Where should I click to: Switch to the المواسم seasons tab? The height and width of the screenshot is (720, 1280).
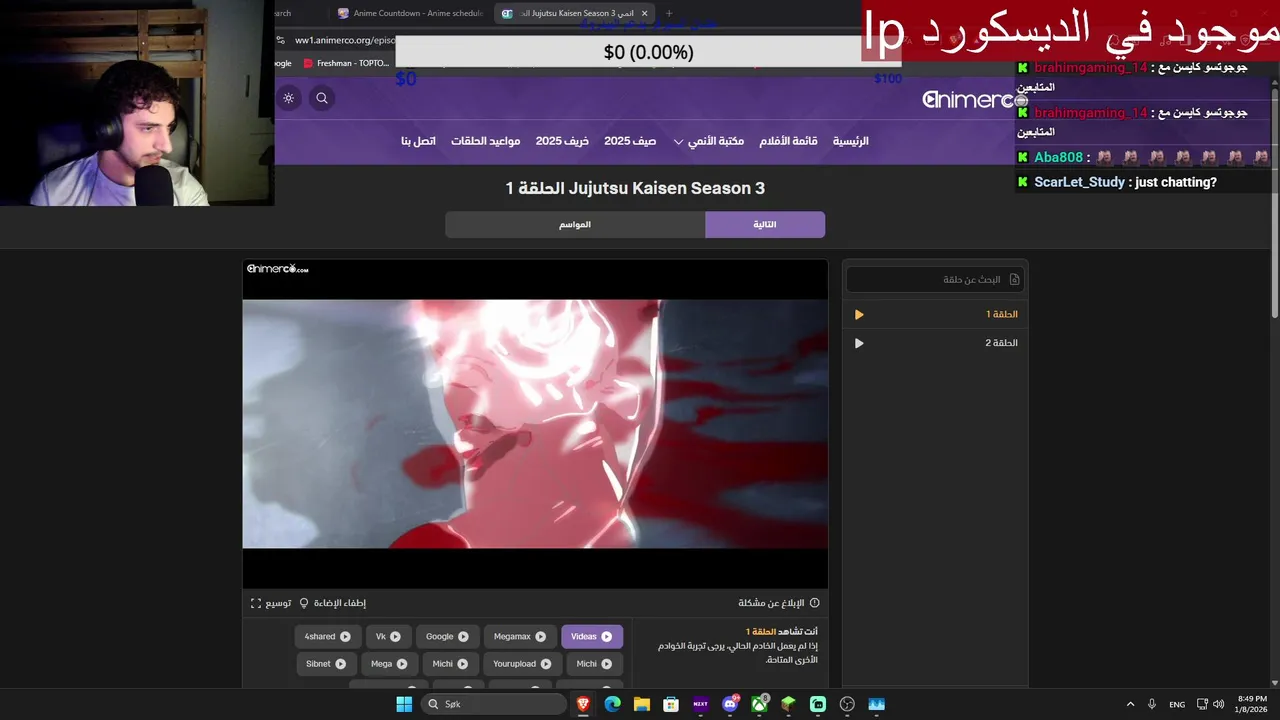tap(575, 225)
